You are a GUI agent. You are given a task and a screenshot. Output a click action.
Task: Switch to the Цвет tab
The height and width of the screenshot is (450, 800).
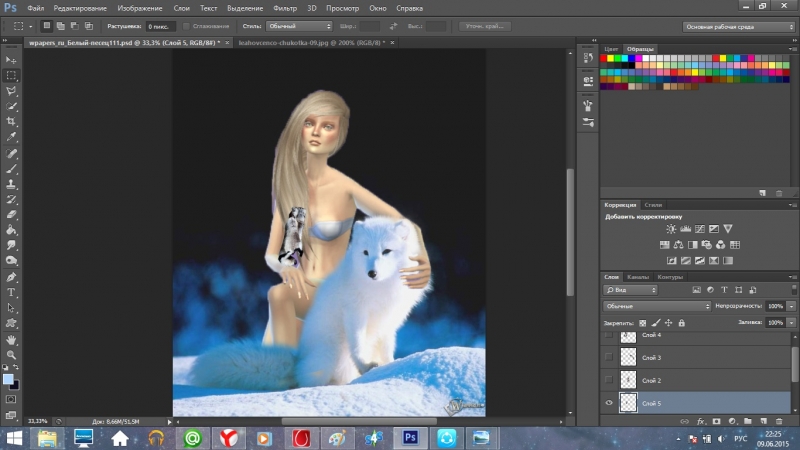point(611,49)
